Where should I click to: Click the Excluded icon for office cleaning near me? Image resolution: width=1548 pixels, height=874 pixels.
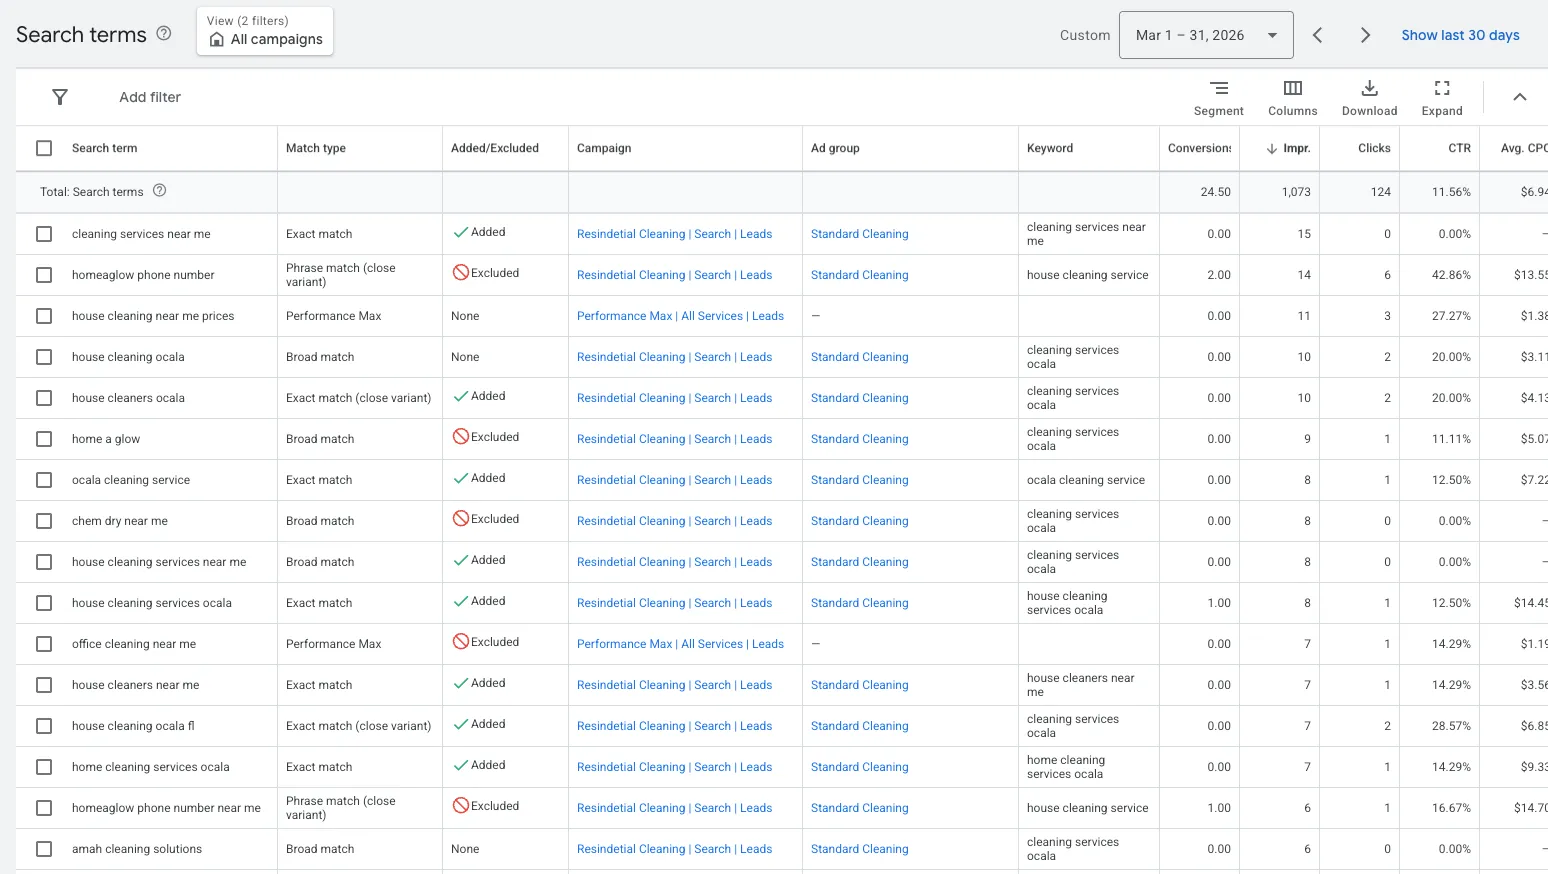pyautogui.click(x=461, y=641)
